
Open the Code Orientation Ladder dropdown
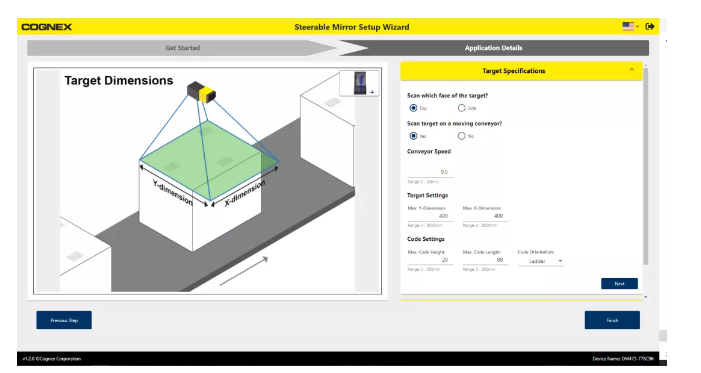pyautogui.click(x=540, y=261)
